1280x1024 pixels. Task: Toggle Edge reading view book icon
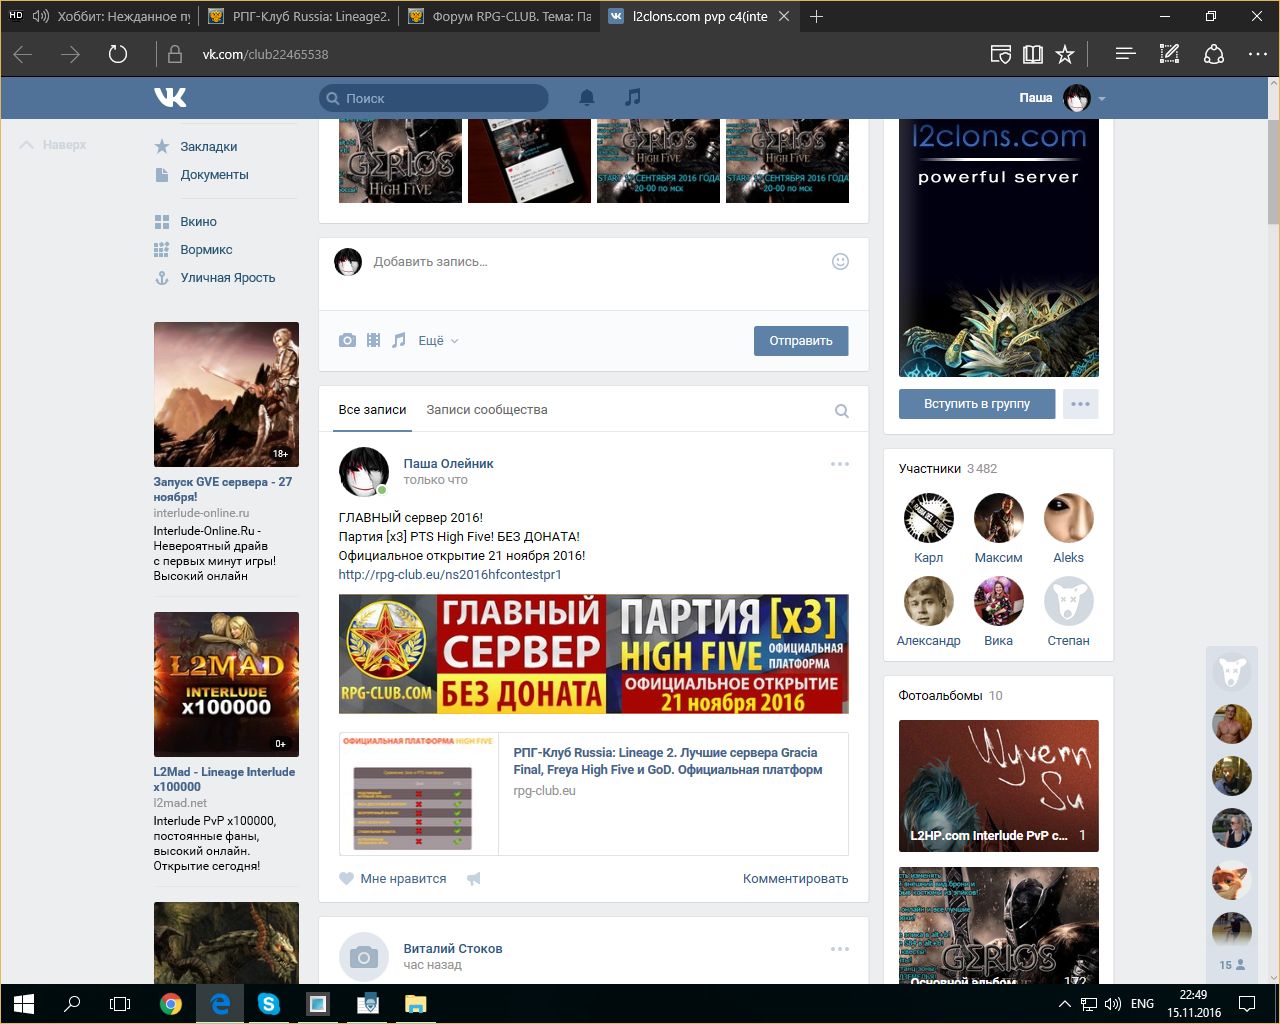pyautogui.click(x=1033, y=54)
